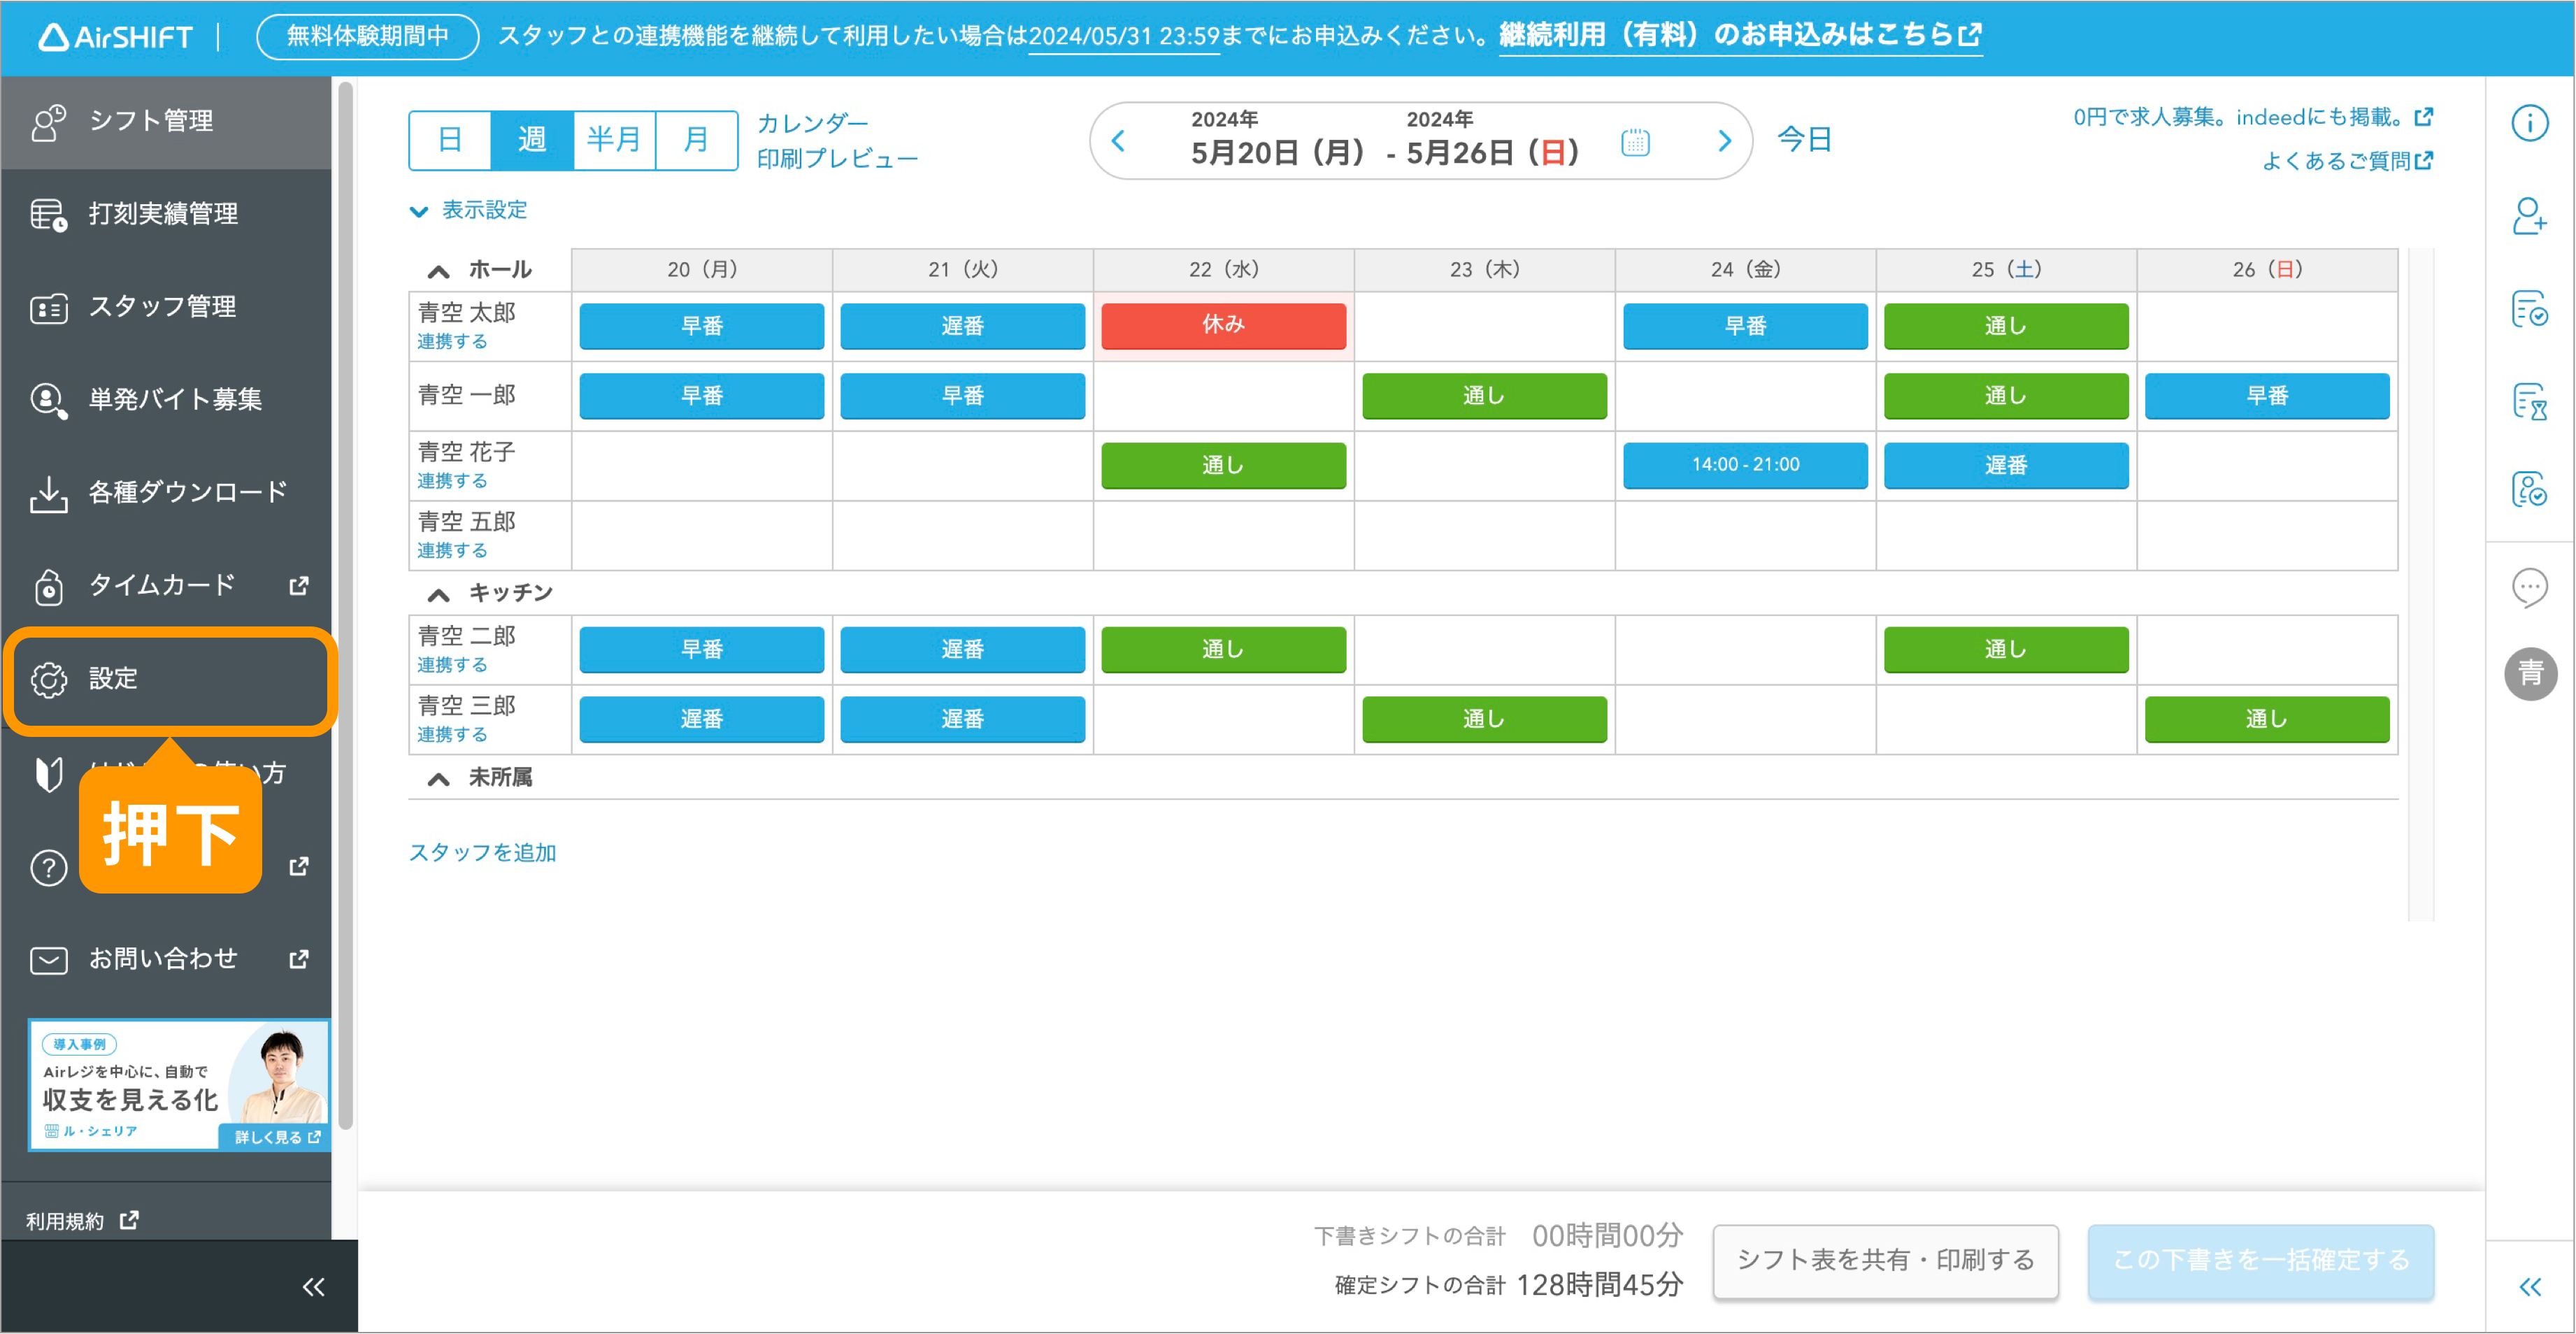Collapse the left sidebar with double chevron
The width and height of the screenshot is (2576, 1334).
(x=313, y=1287)
